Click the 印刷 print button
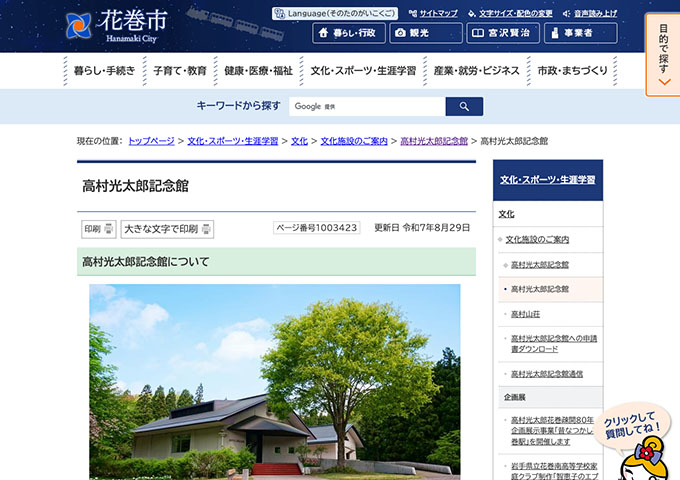Viewport: 680px width, 480px height. (x=99, y=229)
